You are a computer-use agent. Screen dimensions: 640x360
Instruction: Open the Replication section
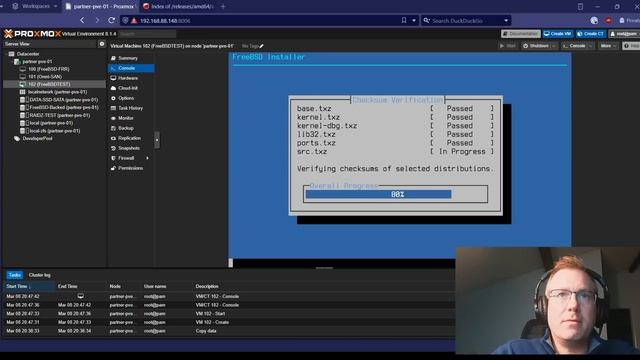tap(129, 138)
